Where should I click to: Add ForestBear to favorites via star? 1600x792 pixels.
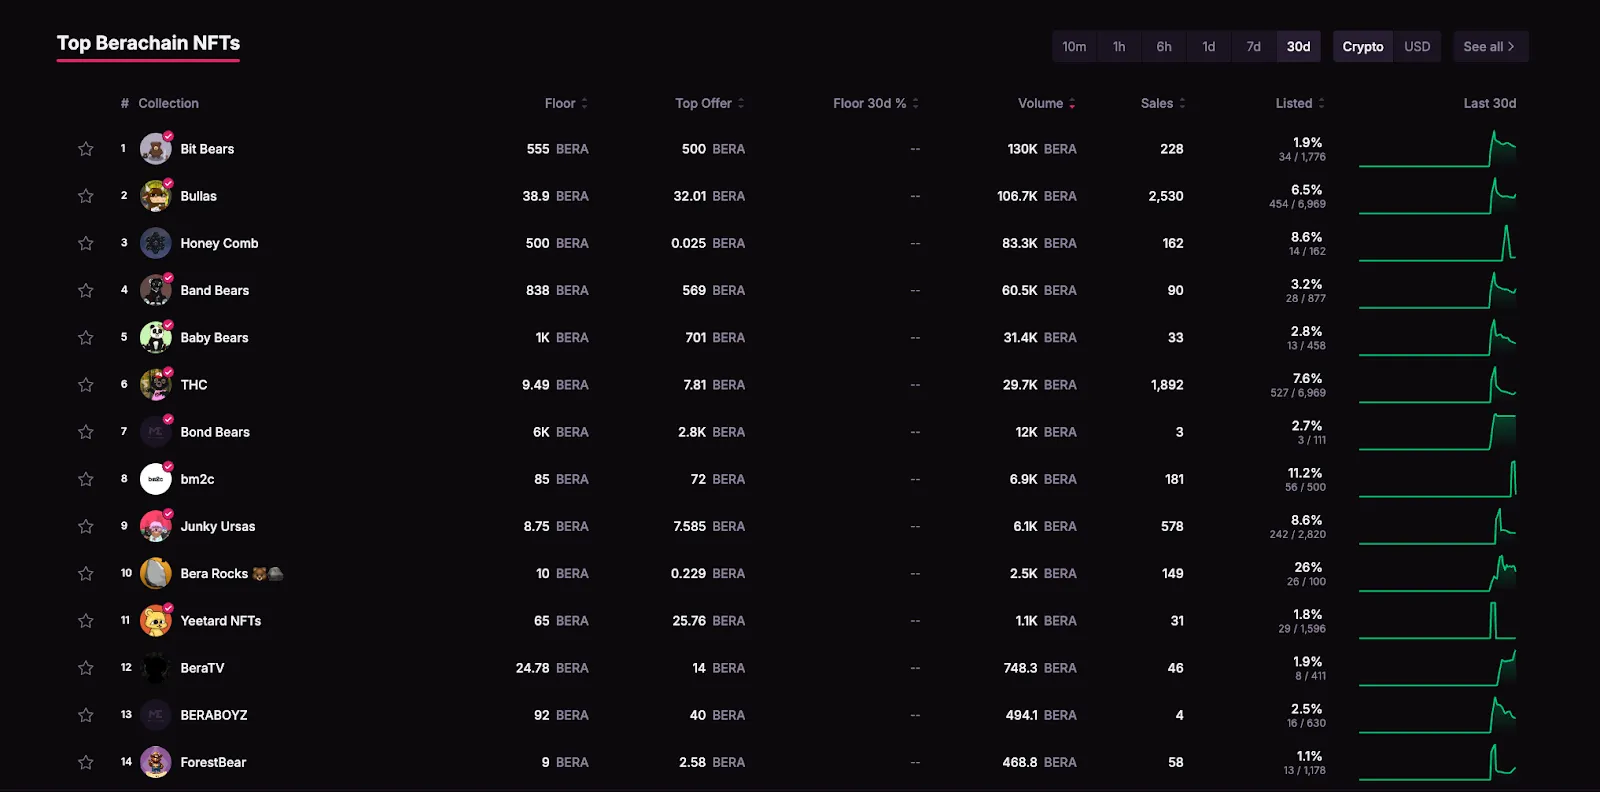(x=86, y=762)
